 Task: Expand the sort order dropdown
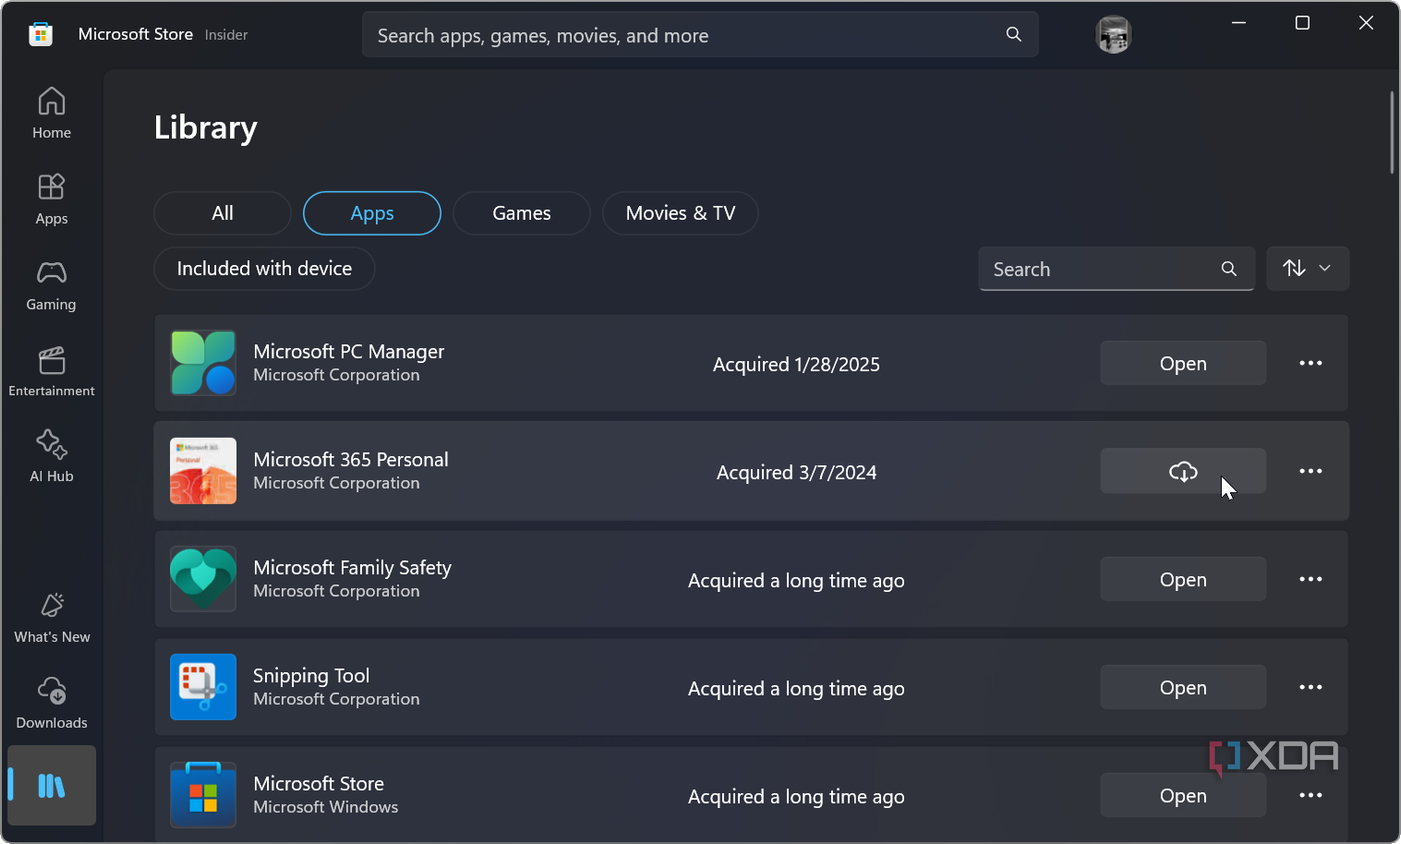[x=1307, y=268]
